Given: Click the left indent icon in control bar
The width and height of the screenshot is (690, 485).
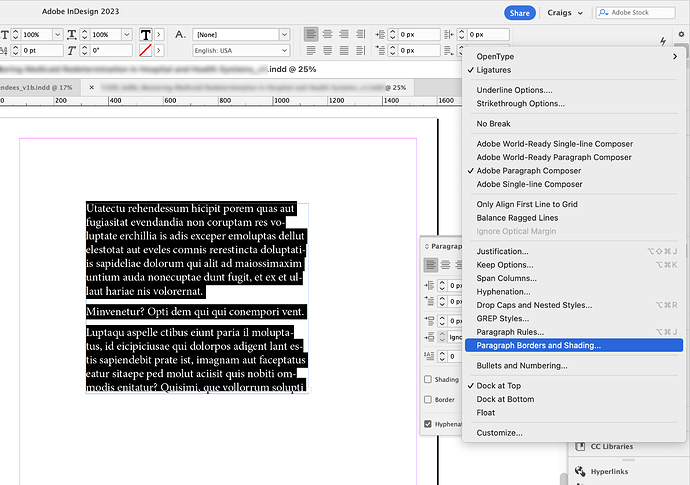Looking at the screenshot, I should pyautogui.click(x=380, y=34).
